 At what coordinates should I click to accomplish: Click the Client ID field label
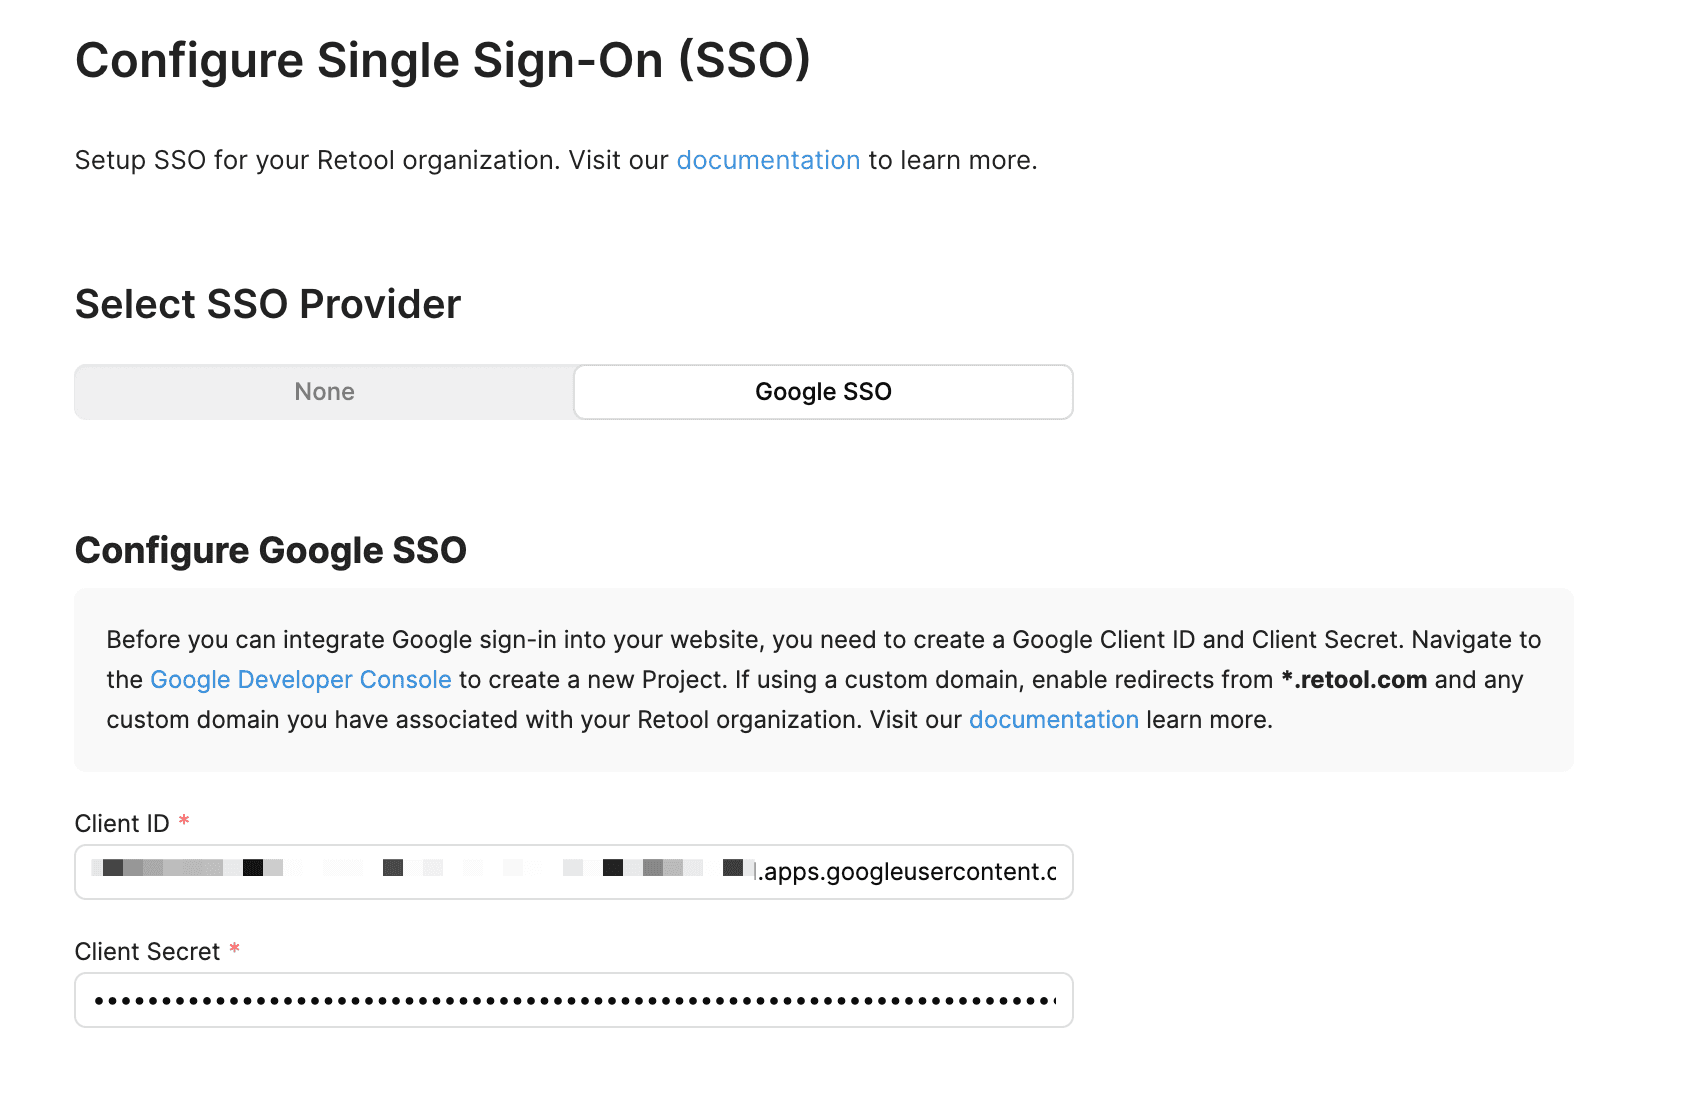click(x=122, y=824)
